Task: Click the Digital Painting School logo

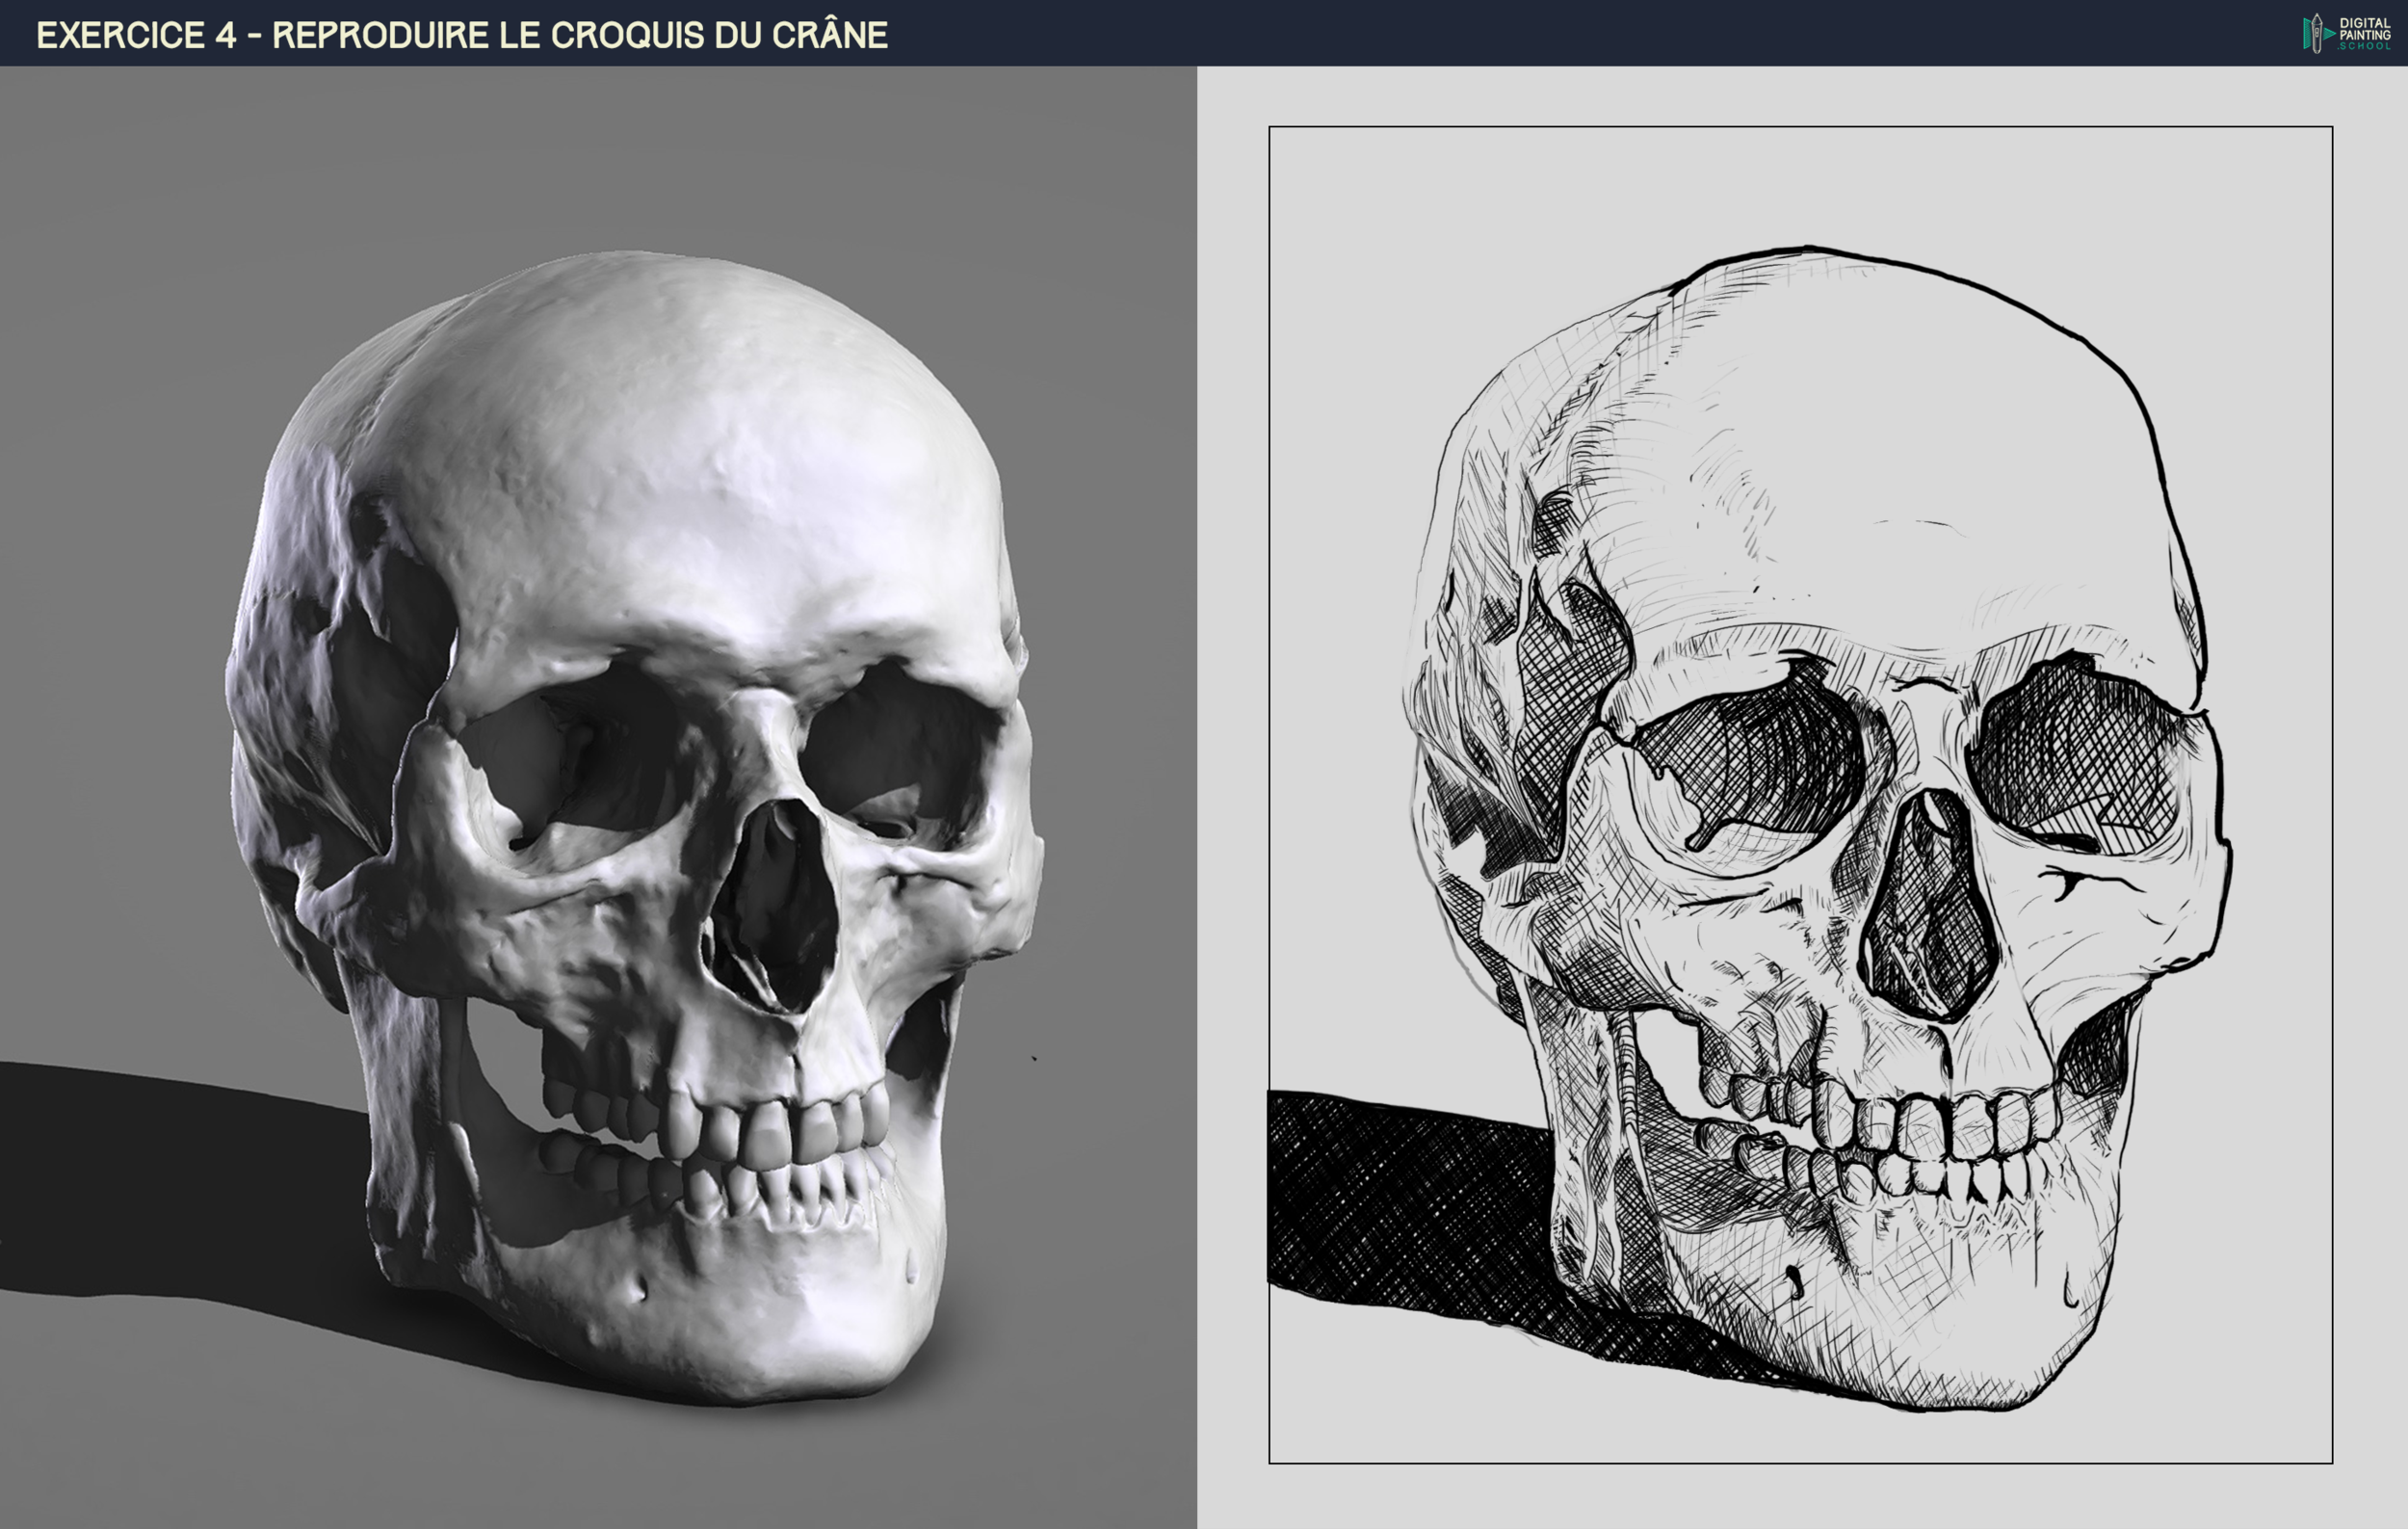Action: [x=2346, y=33]
